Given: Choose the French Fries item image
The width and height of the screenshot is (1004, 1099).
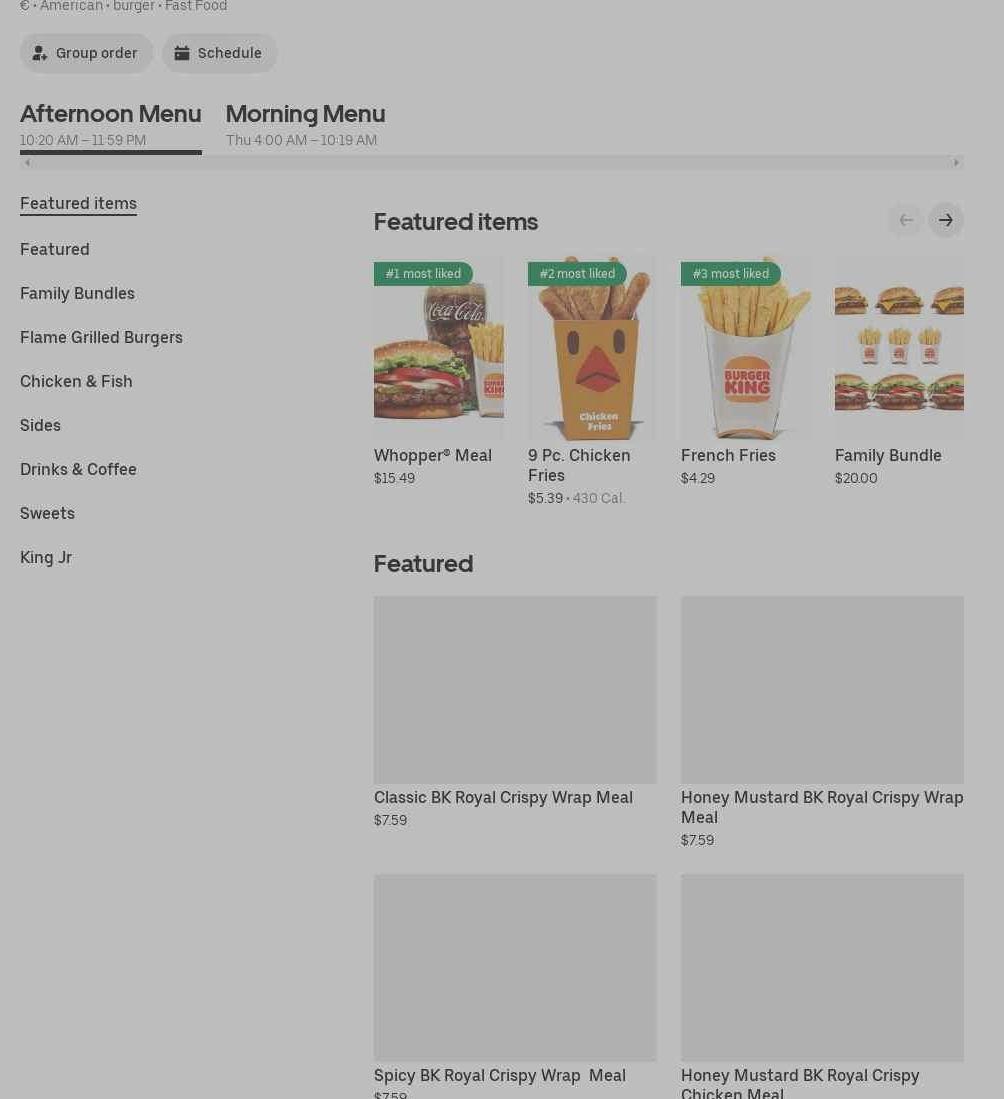Looking at the screenshot, I should coord(746,348).
